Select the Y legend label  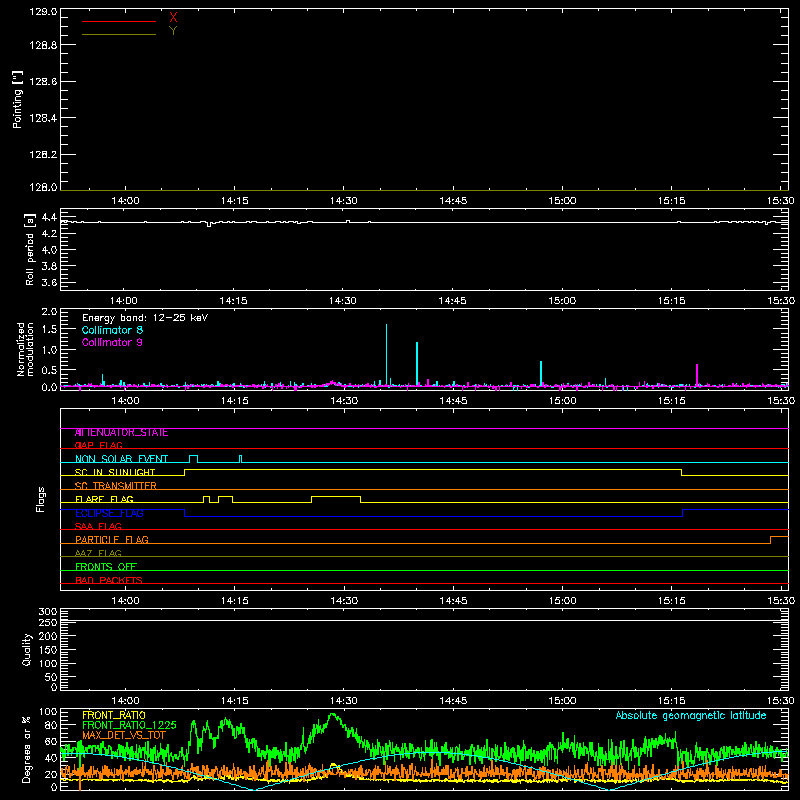pyautogui.click(x=173, y=31)
